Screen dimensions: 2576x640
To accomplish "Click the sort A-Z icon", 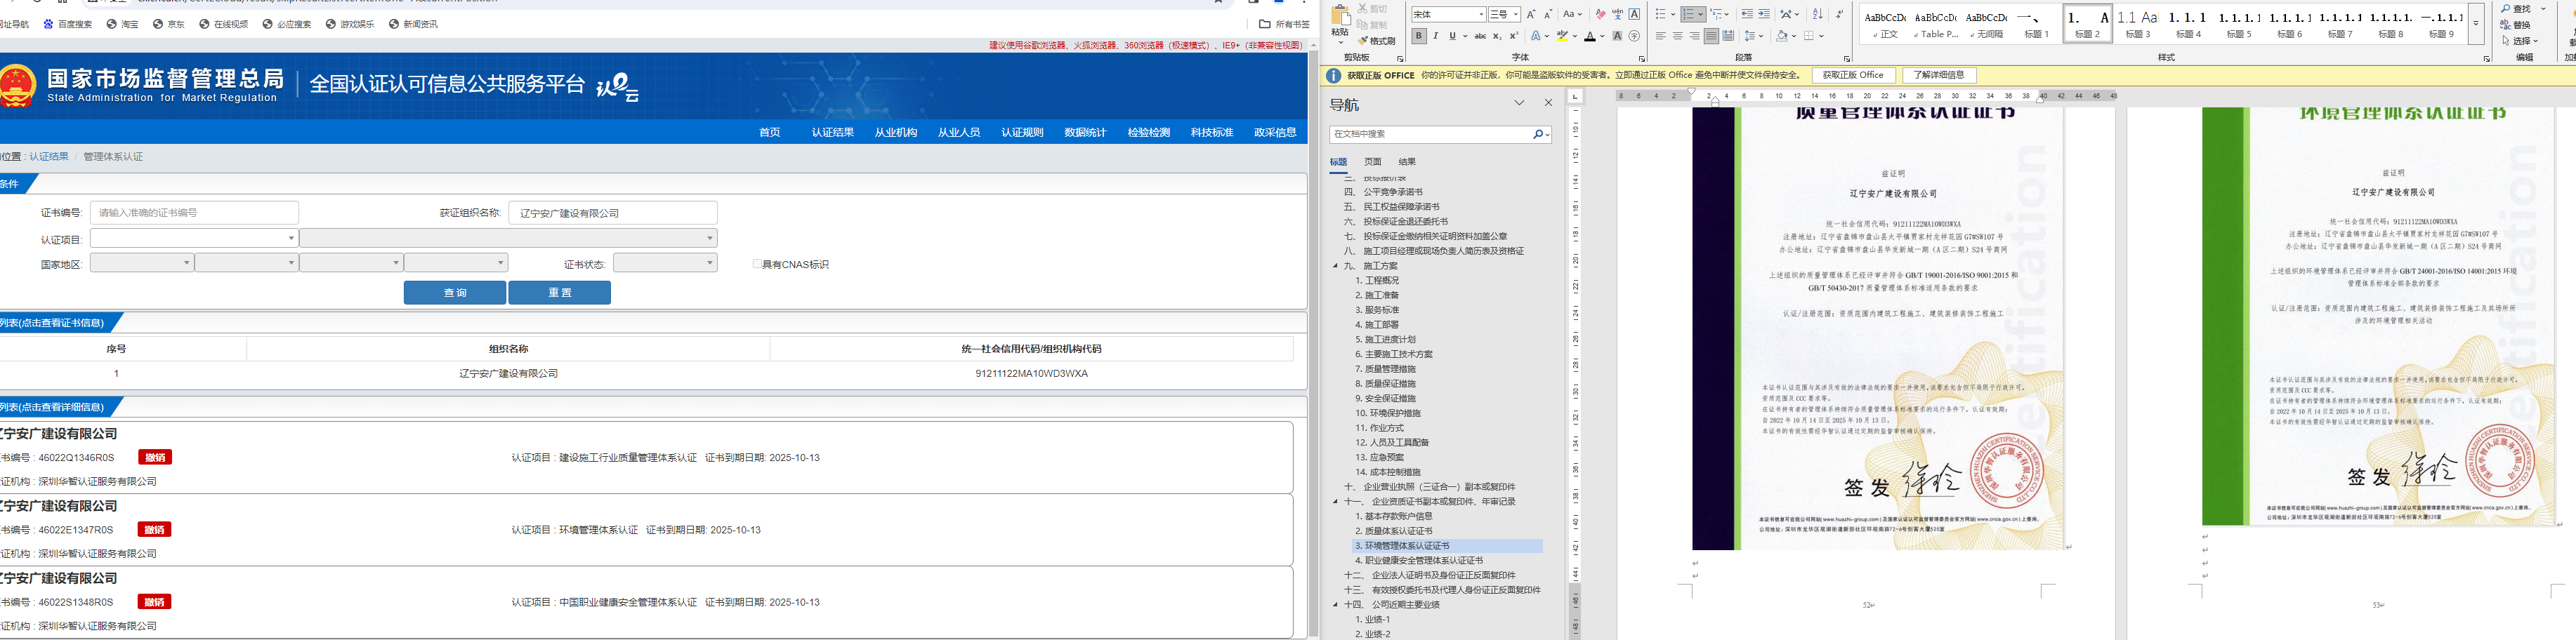I will pyautogui.click(x=1818, y=14).
